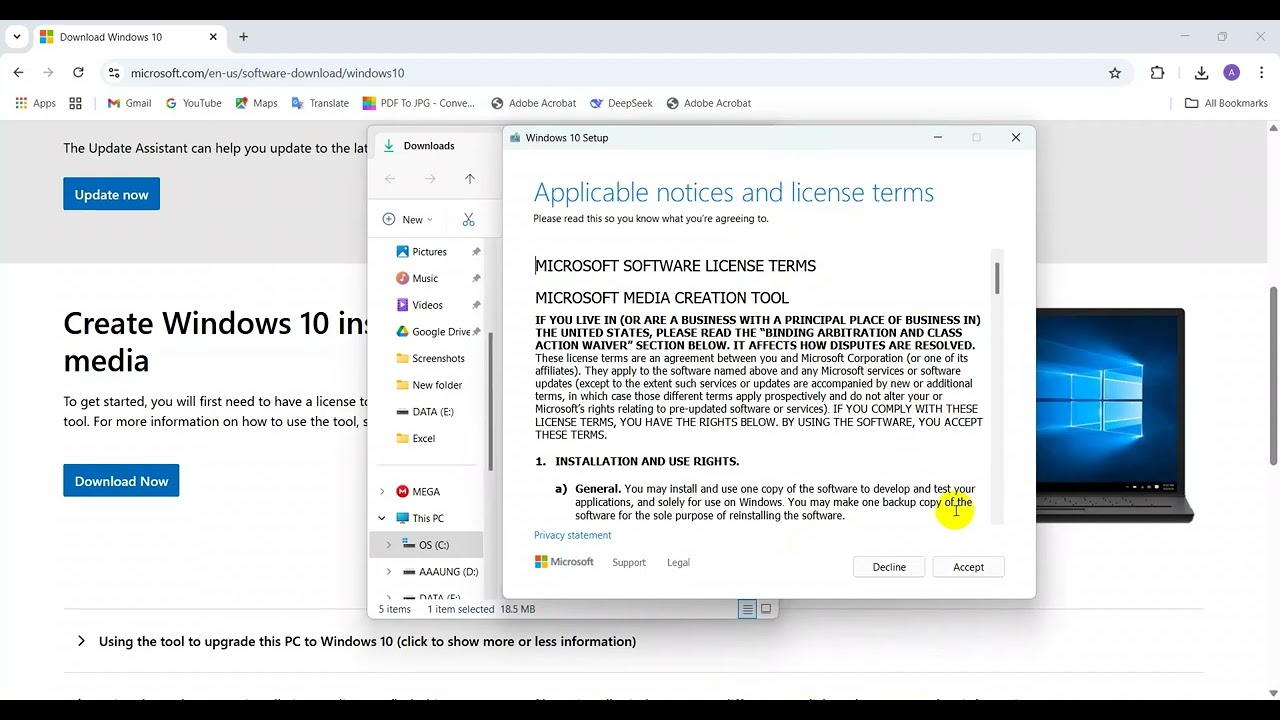Open the YouTube bookmark
Screen dimensions: 1280x720
pos(193,103)
